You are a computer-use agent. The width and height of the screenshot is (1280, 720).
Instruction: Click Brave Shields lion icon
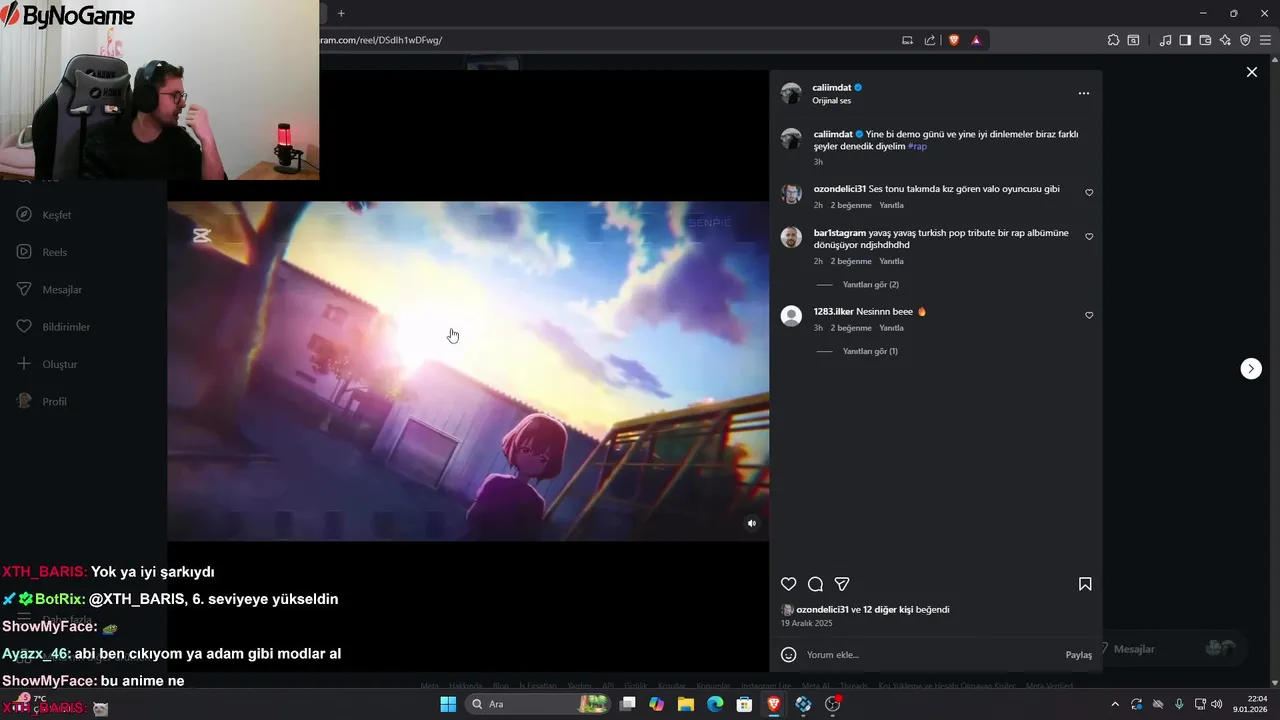953,40
